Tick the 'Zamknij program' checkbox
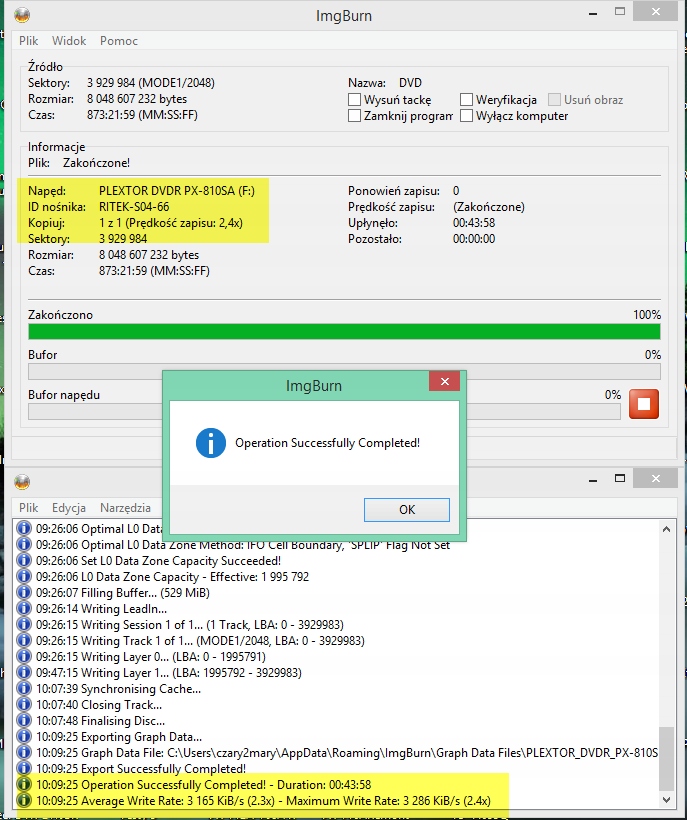 click(x=354, y=116)
